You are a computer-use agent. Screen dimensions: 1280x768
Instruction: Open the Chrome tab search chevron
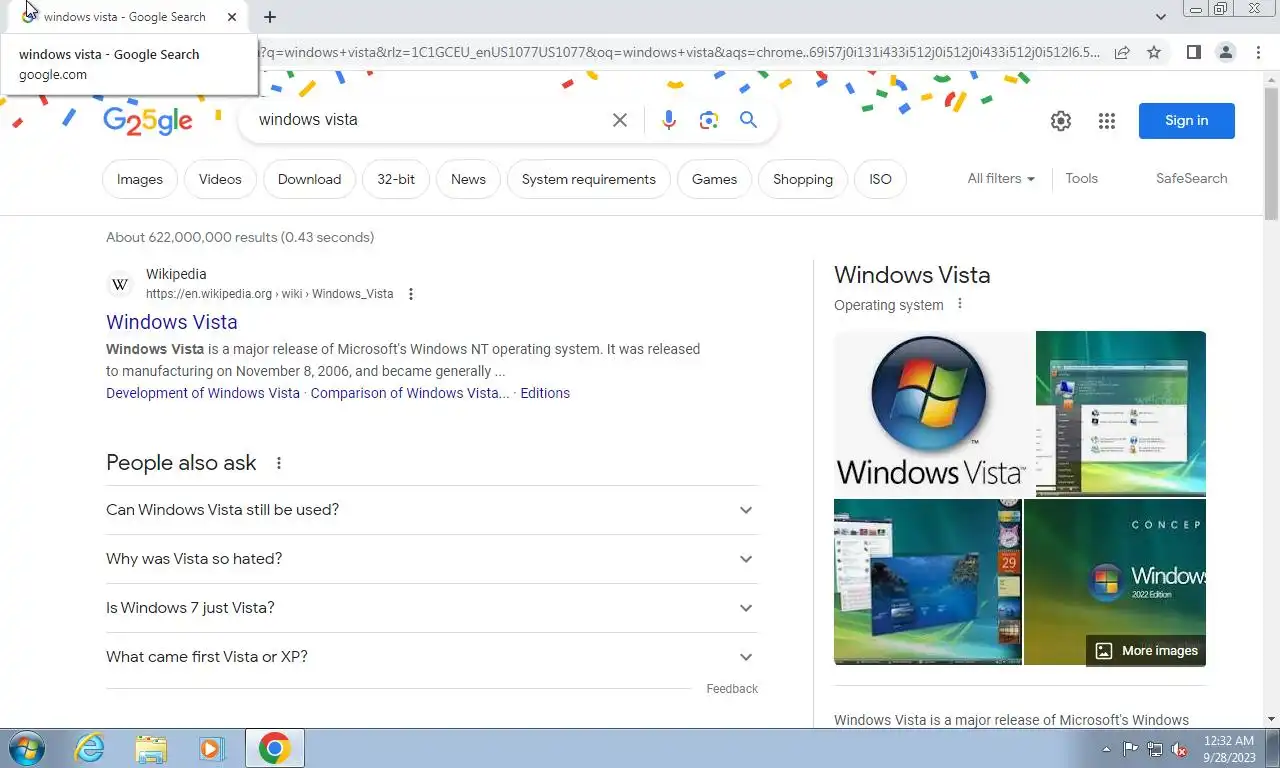pyautogui.click(x=1161, y=17)
